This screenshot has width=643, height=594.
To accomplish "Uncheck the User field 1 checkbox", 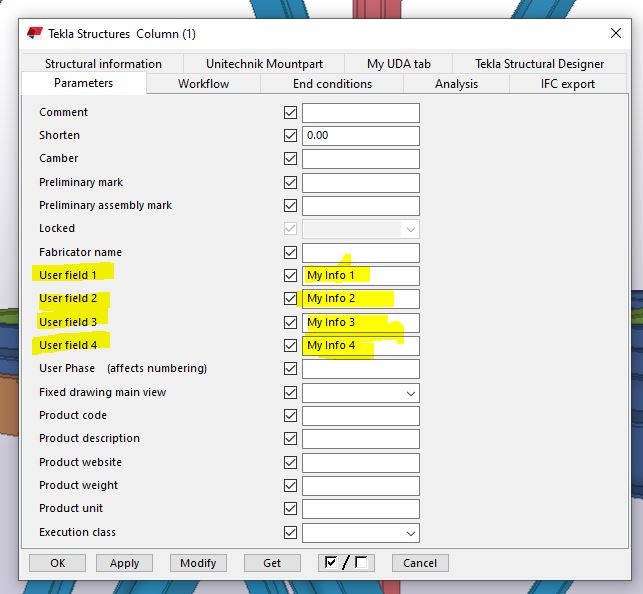I will pos(290,275).
